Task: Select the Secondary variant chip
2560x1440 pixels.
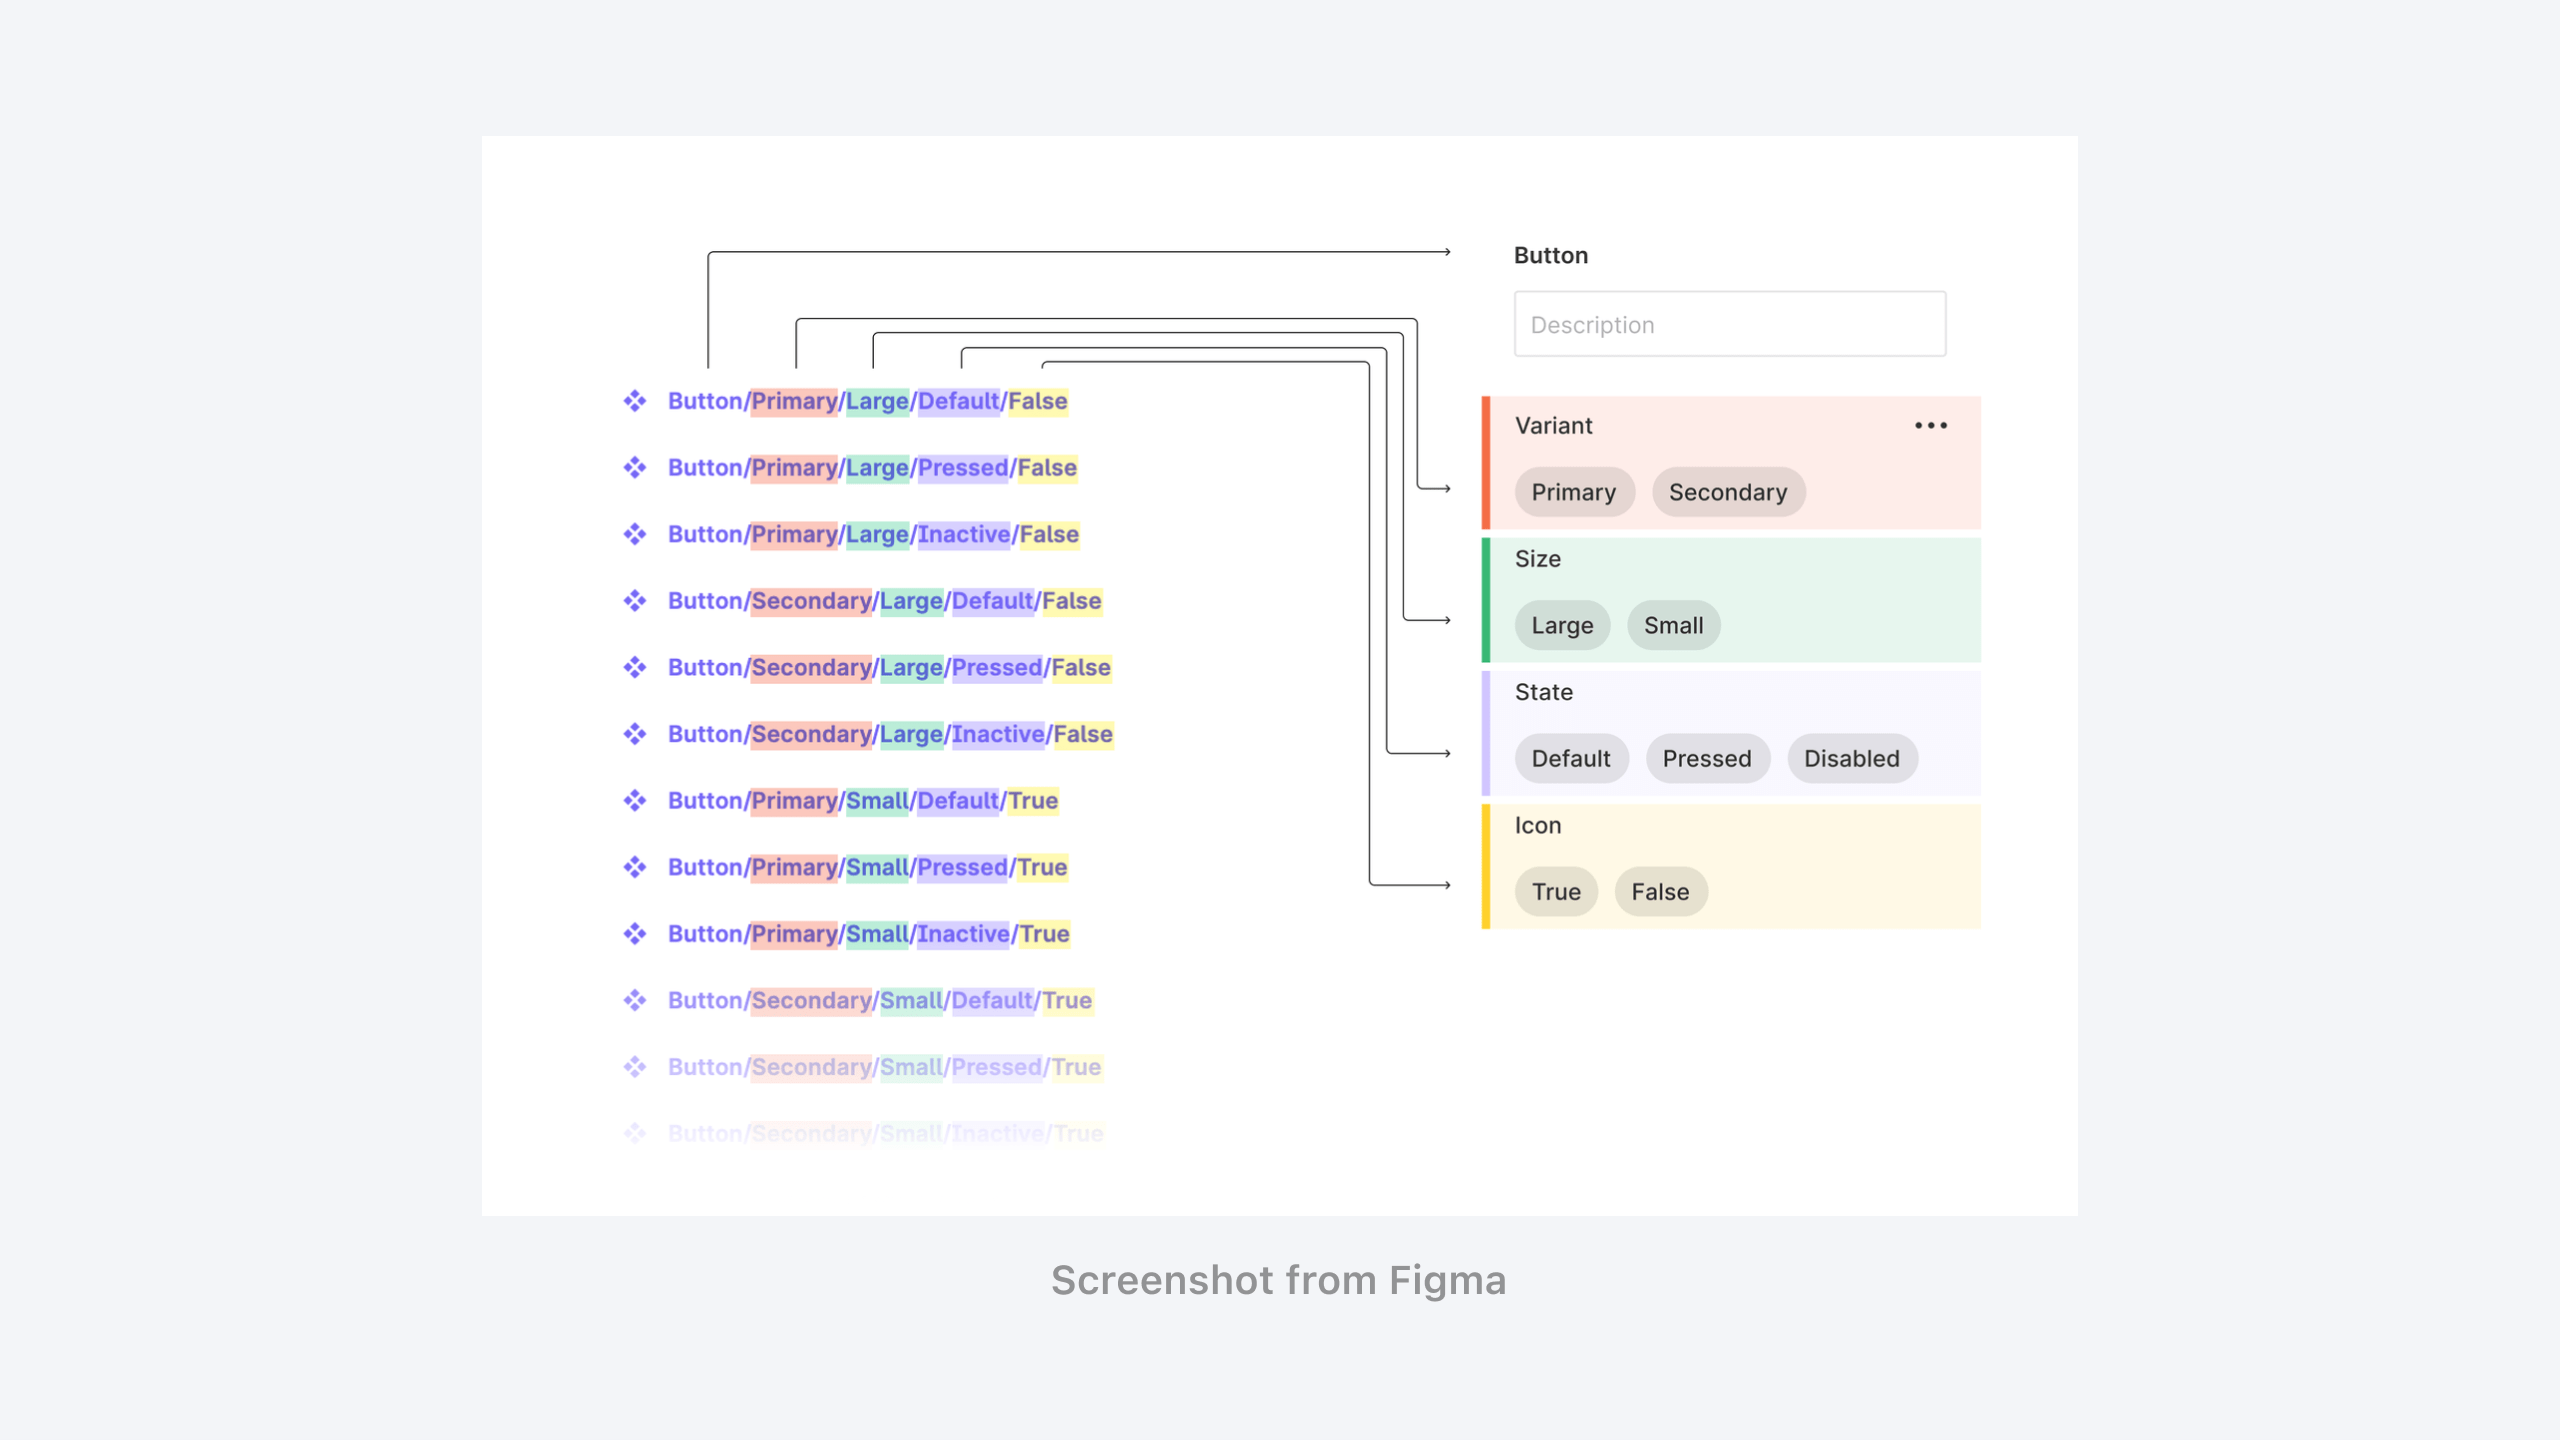Action: point(1727,492)
